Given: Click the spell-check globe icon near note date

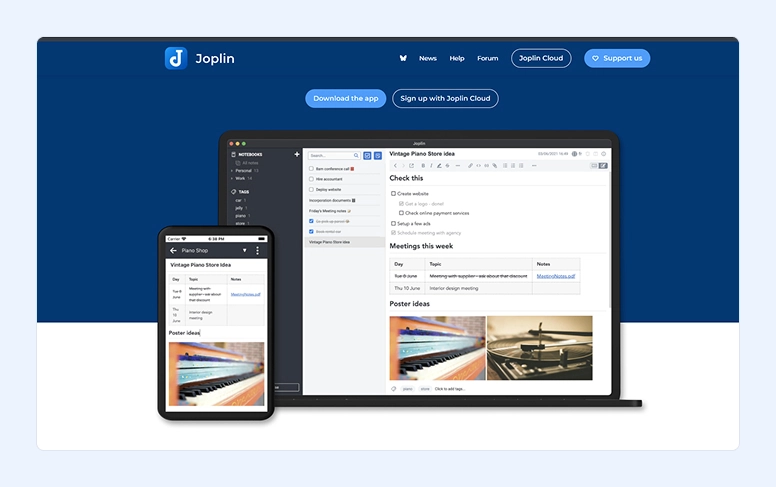Looking at the screenshot, I should tap(574, 154).
